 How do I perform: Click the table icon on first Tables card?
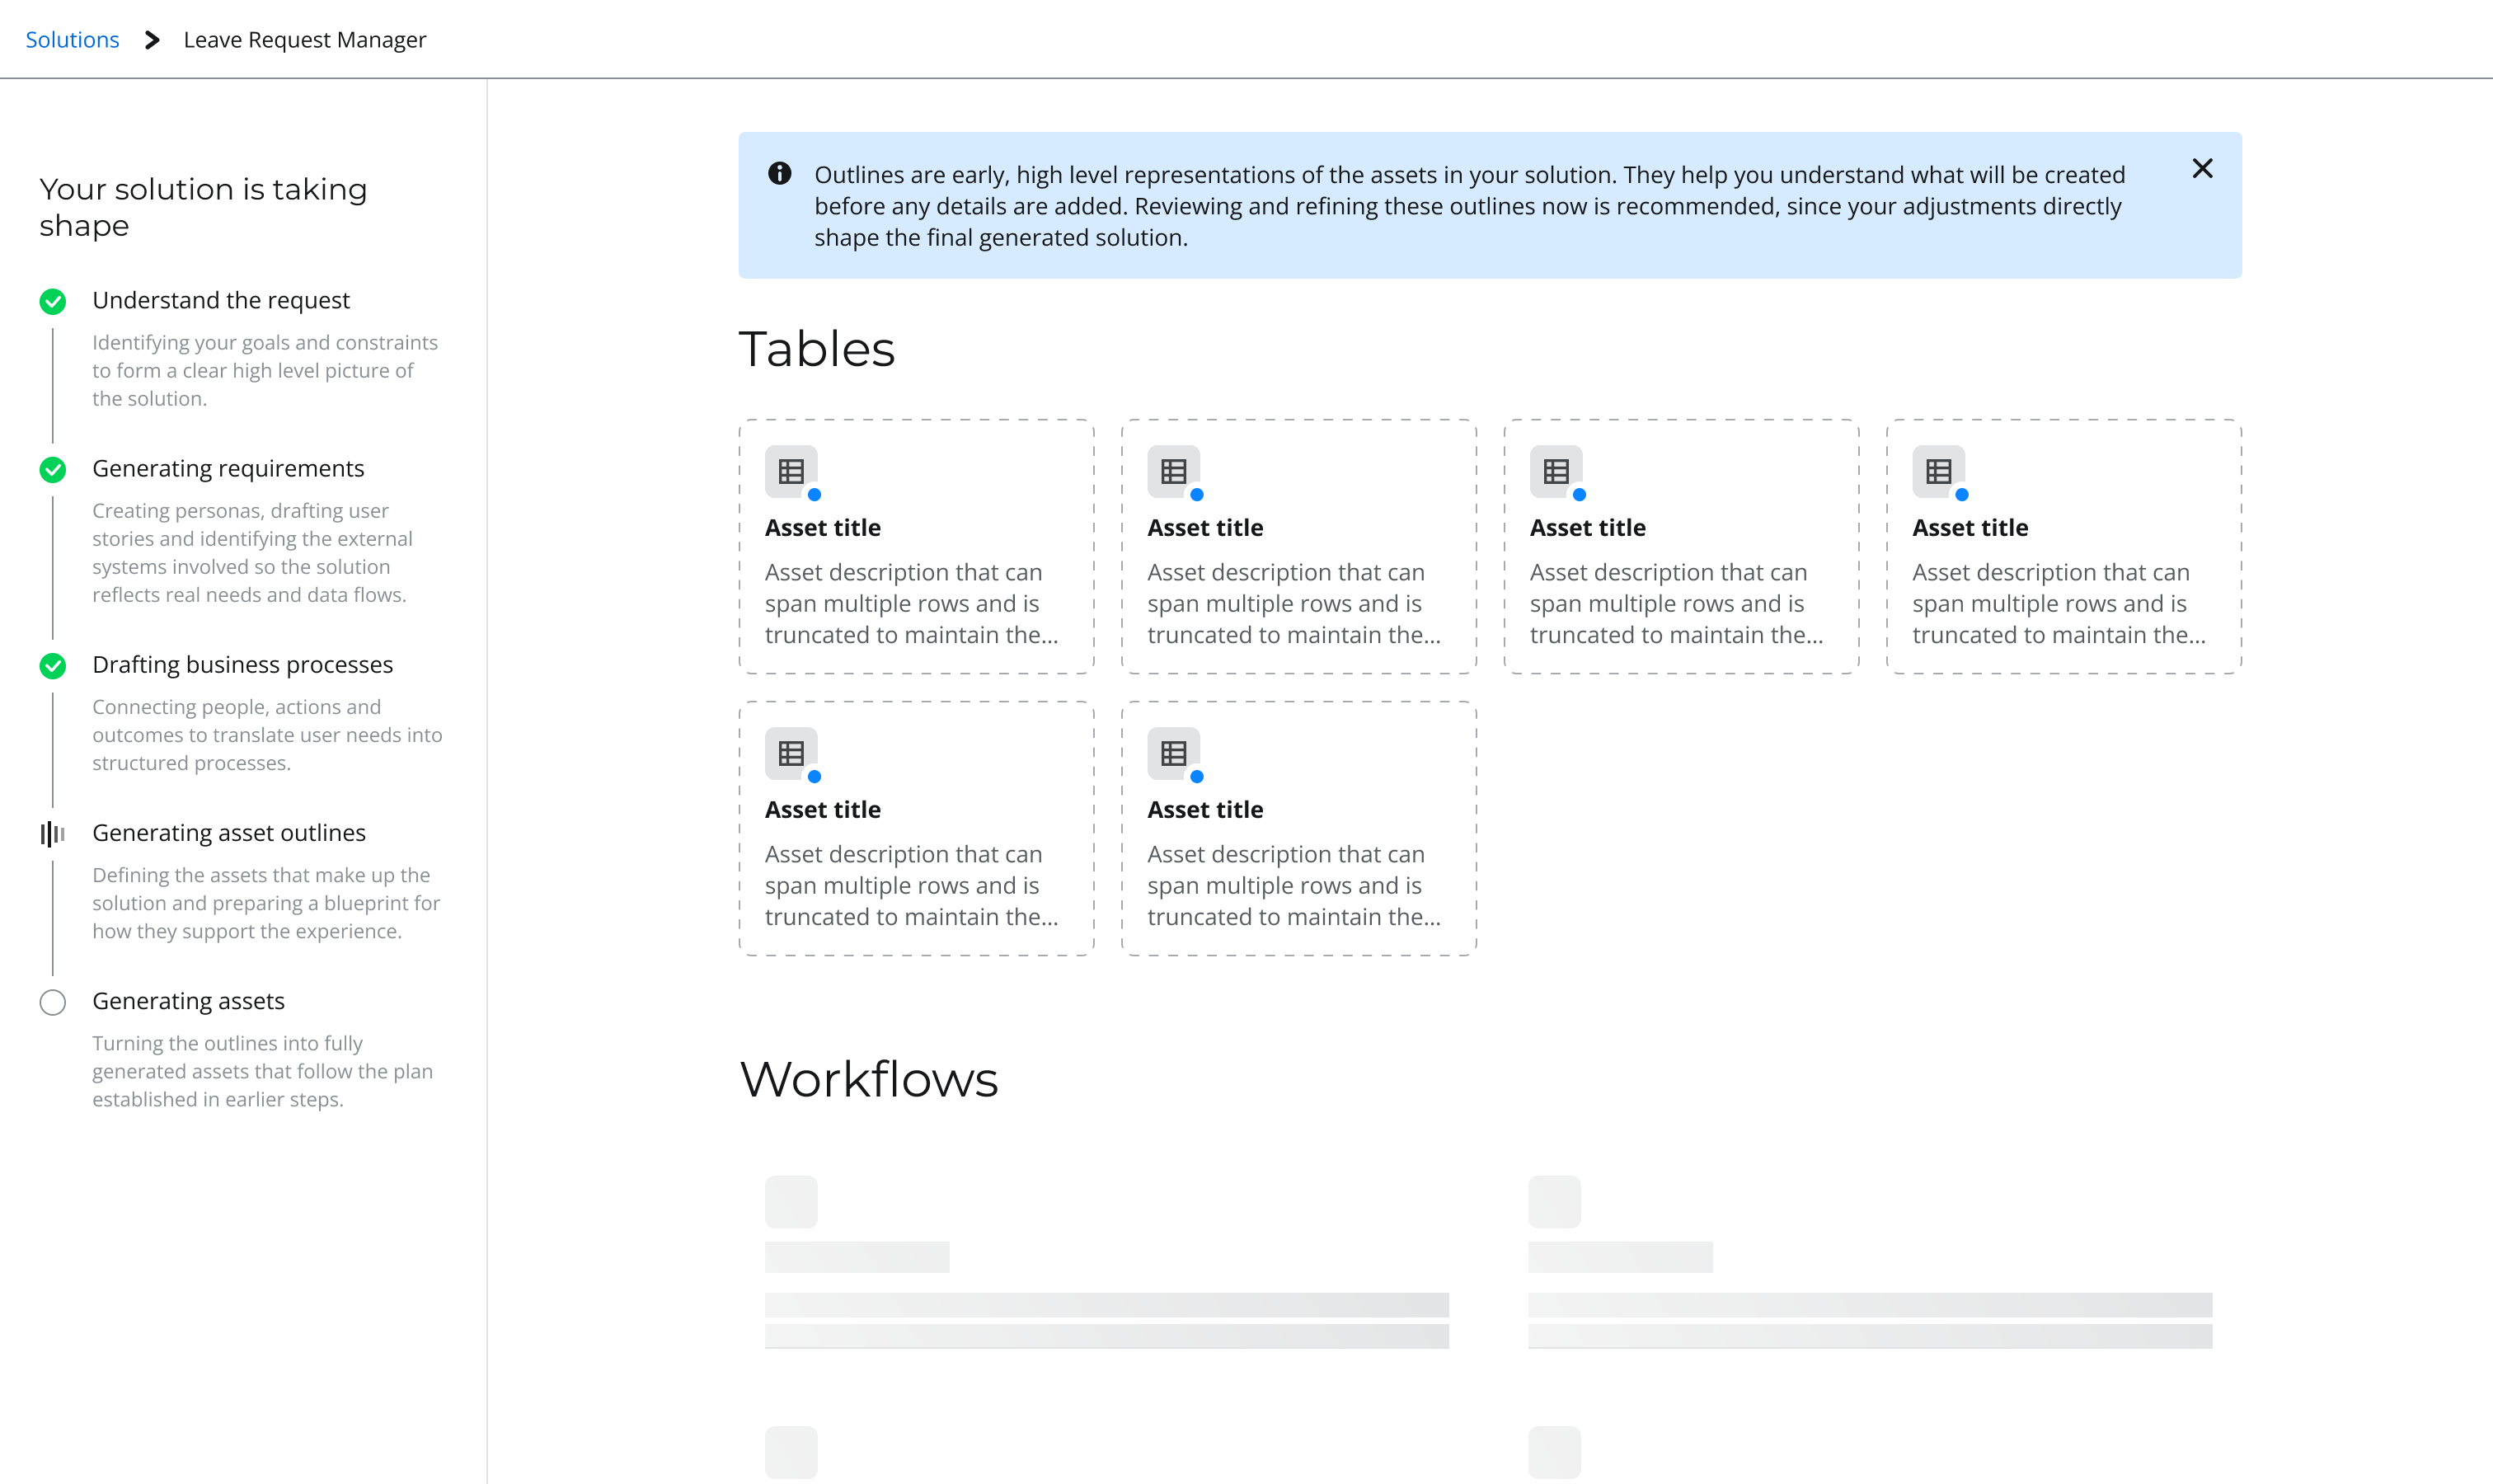(791, 471)
